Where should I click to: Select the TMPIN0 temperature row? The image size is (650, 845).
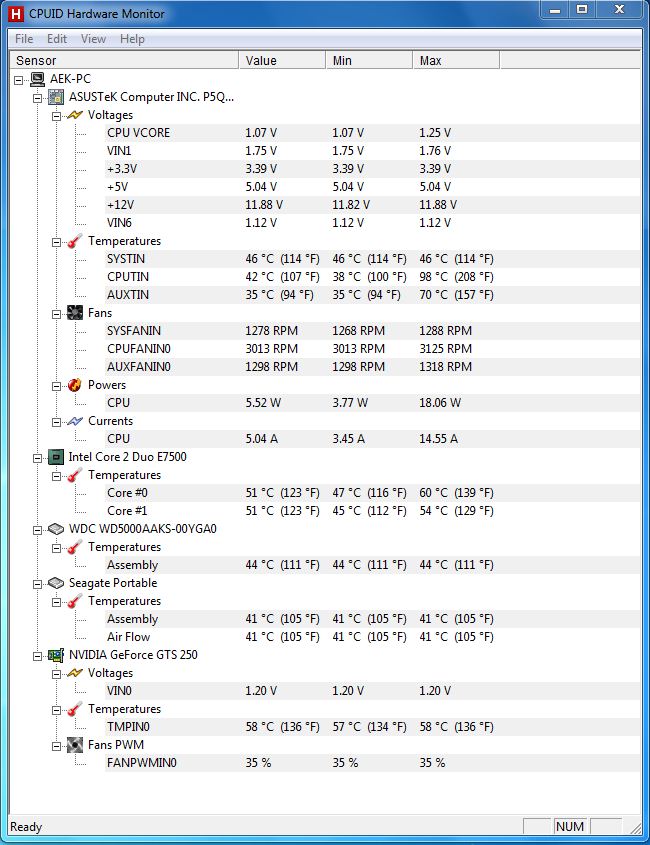372,727
